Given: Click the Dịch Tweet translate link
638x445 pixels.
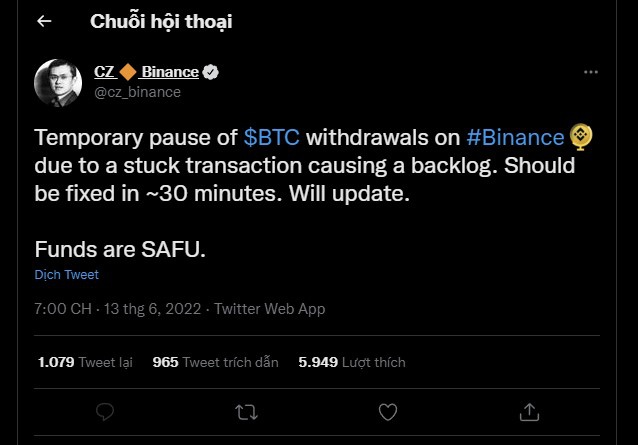Looking at the screenshot, I should (66, 274).
